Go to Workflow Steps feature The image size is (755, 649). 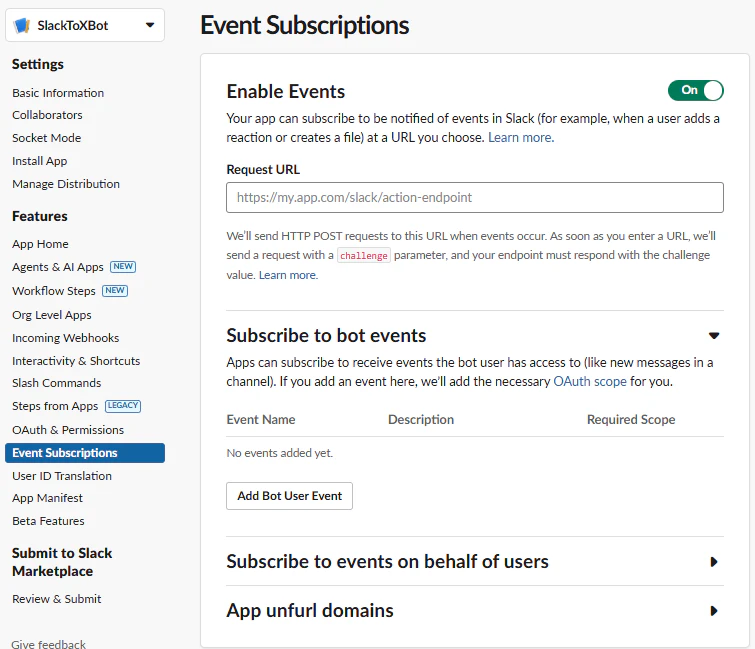[54, 291]
